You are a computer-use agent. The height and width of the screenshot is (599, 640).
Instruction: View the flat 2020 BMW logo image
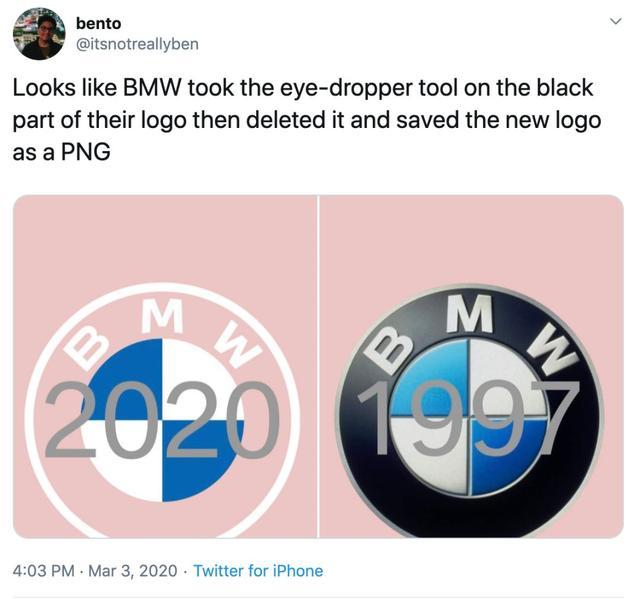pyautogui.click(x=165, y=366)
